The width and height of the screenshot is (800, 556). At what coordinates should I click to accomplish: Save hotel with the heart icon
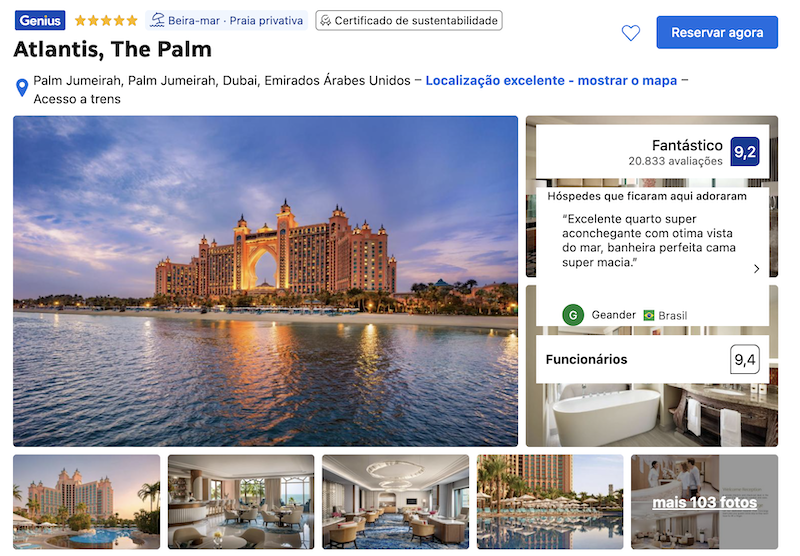pos(631,33)
